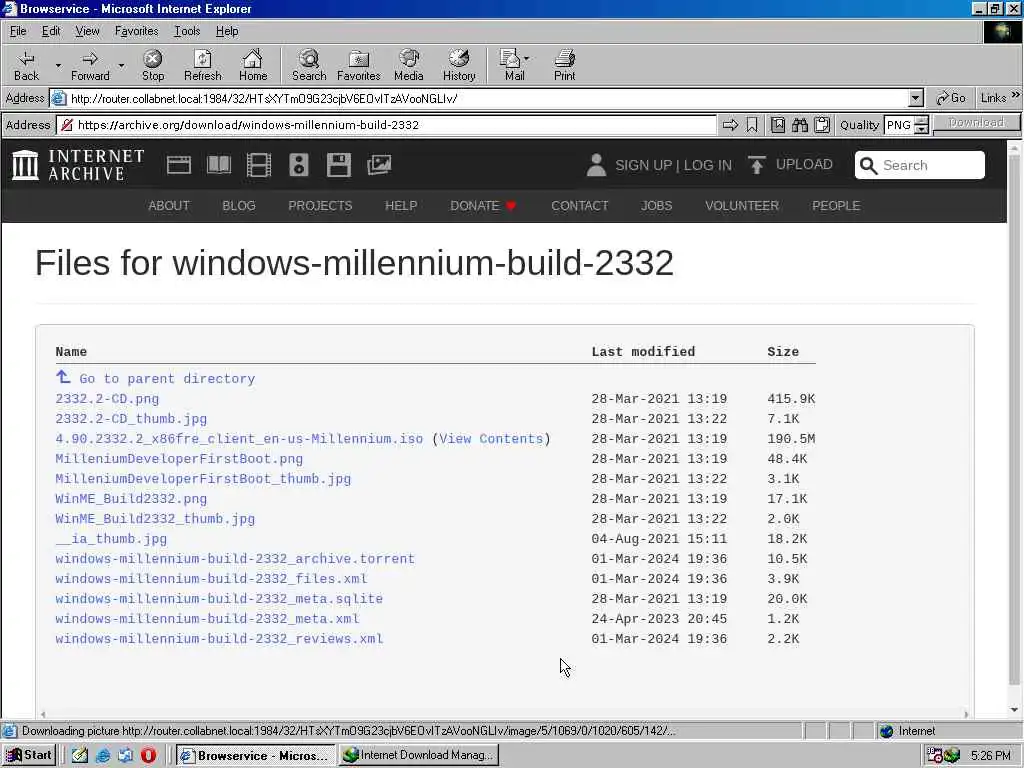Open the Internet Archive texts book icon
This screenshot has width=1024, height=768.
coord(219,165)
